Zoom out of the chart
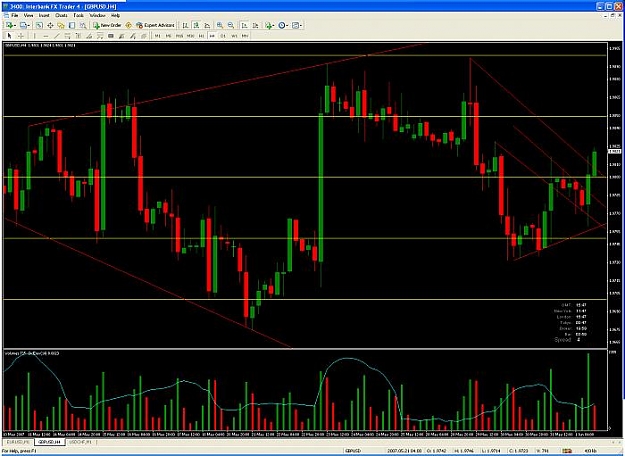625x456 pixels. tap(231, 25)
